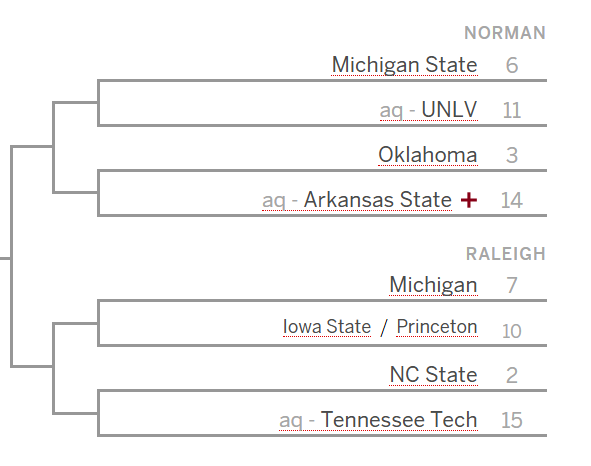Click the NORMAN site heading
591x466 pixels.
505,33
